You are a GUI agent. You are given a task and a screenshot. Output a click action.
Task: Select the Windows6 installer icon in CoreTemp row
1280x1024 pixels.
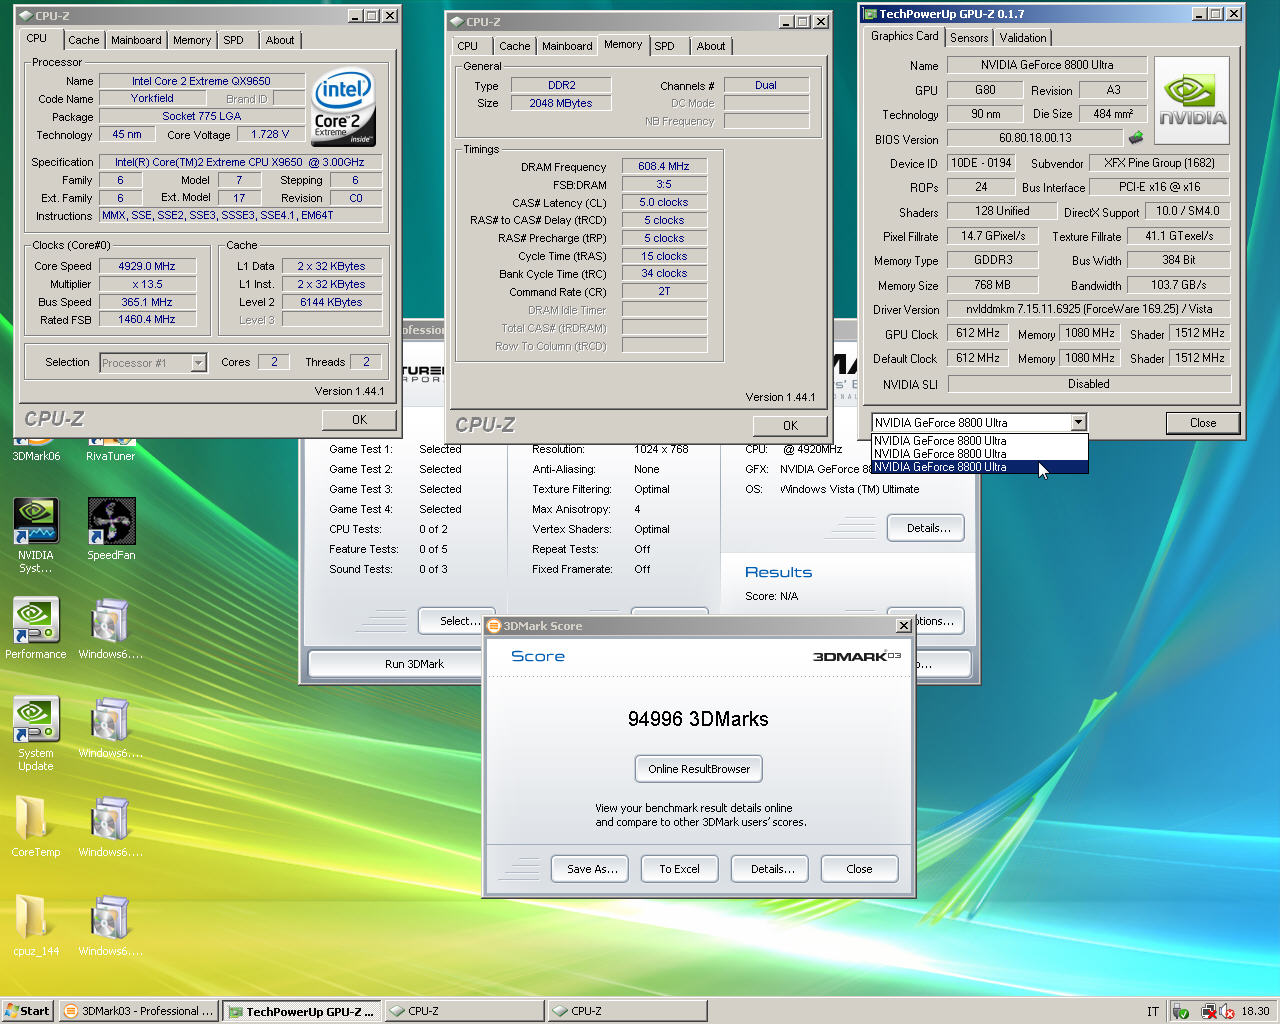[110, 819]
